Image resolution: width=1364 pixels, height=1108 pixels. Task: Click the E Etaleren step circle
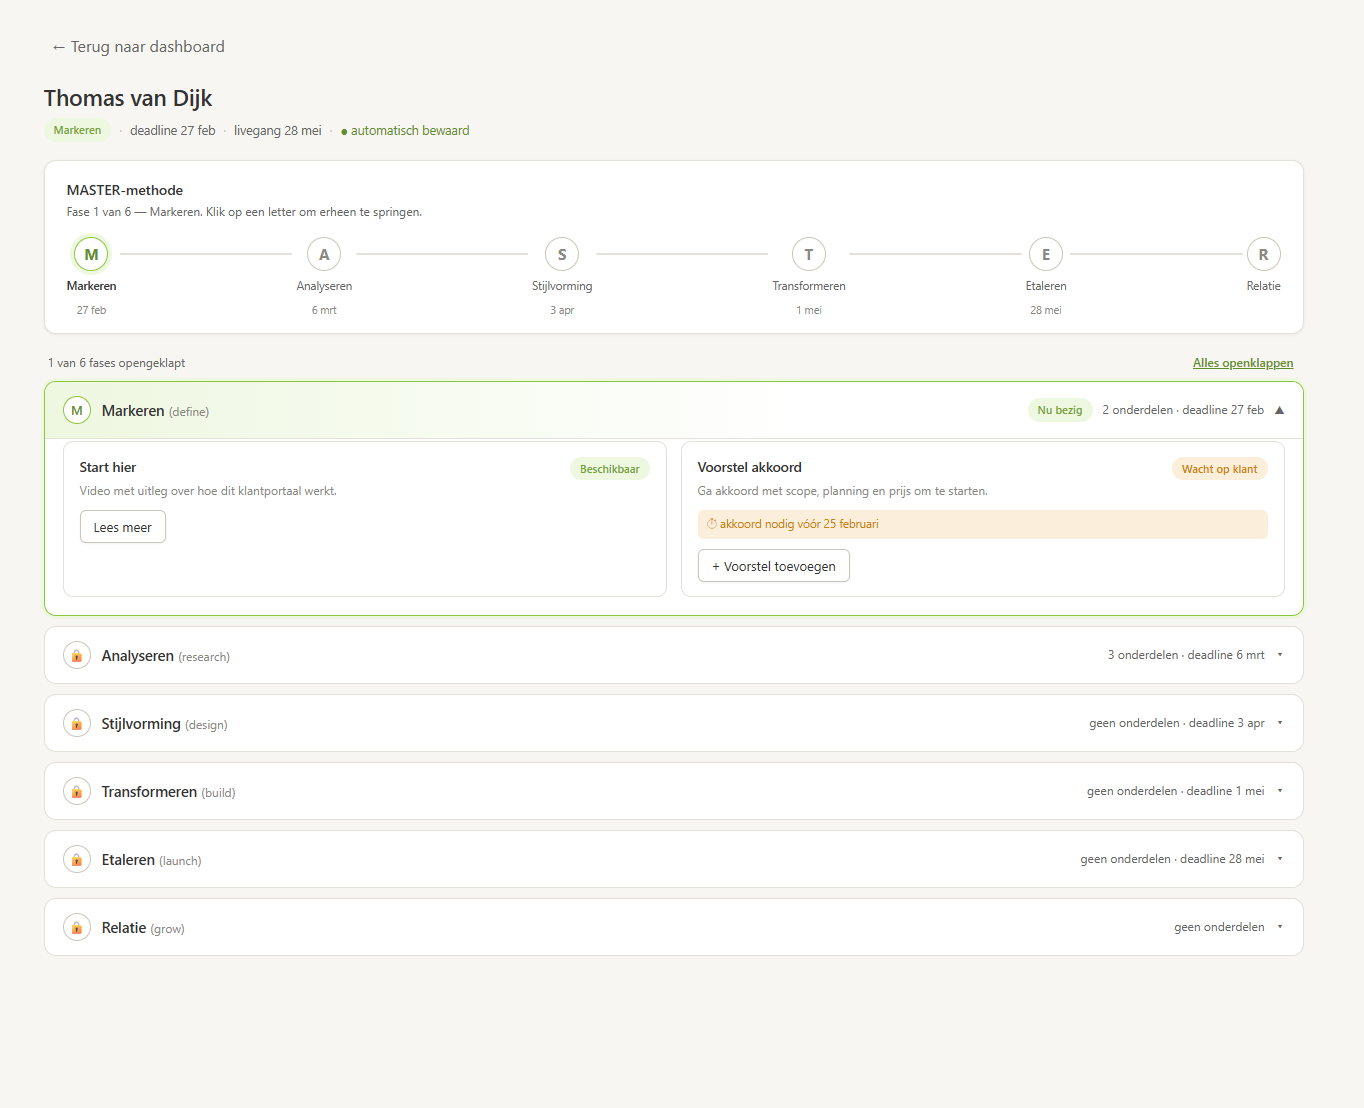[x=1046, y=254]
